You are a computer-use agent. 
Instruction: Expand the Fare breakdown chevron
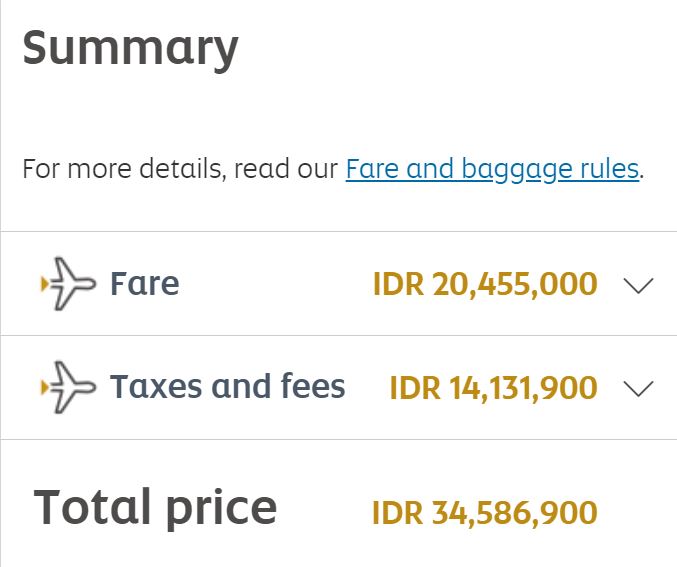click(x=637, y=286)
